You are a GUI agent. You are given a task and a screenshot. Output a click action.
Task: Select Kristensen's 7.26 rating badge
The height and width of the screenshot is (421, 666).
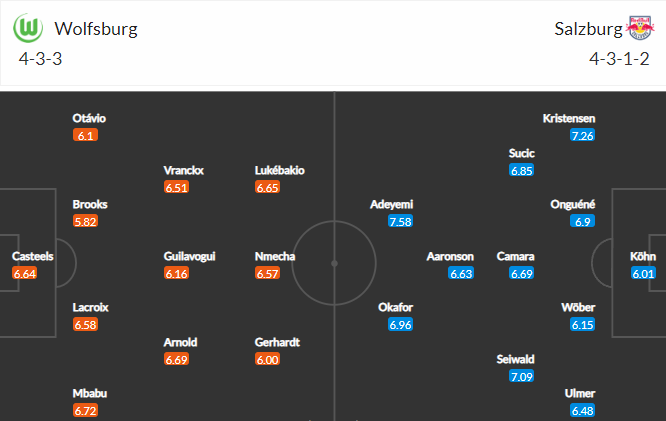pos(582,136)
